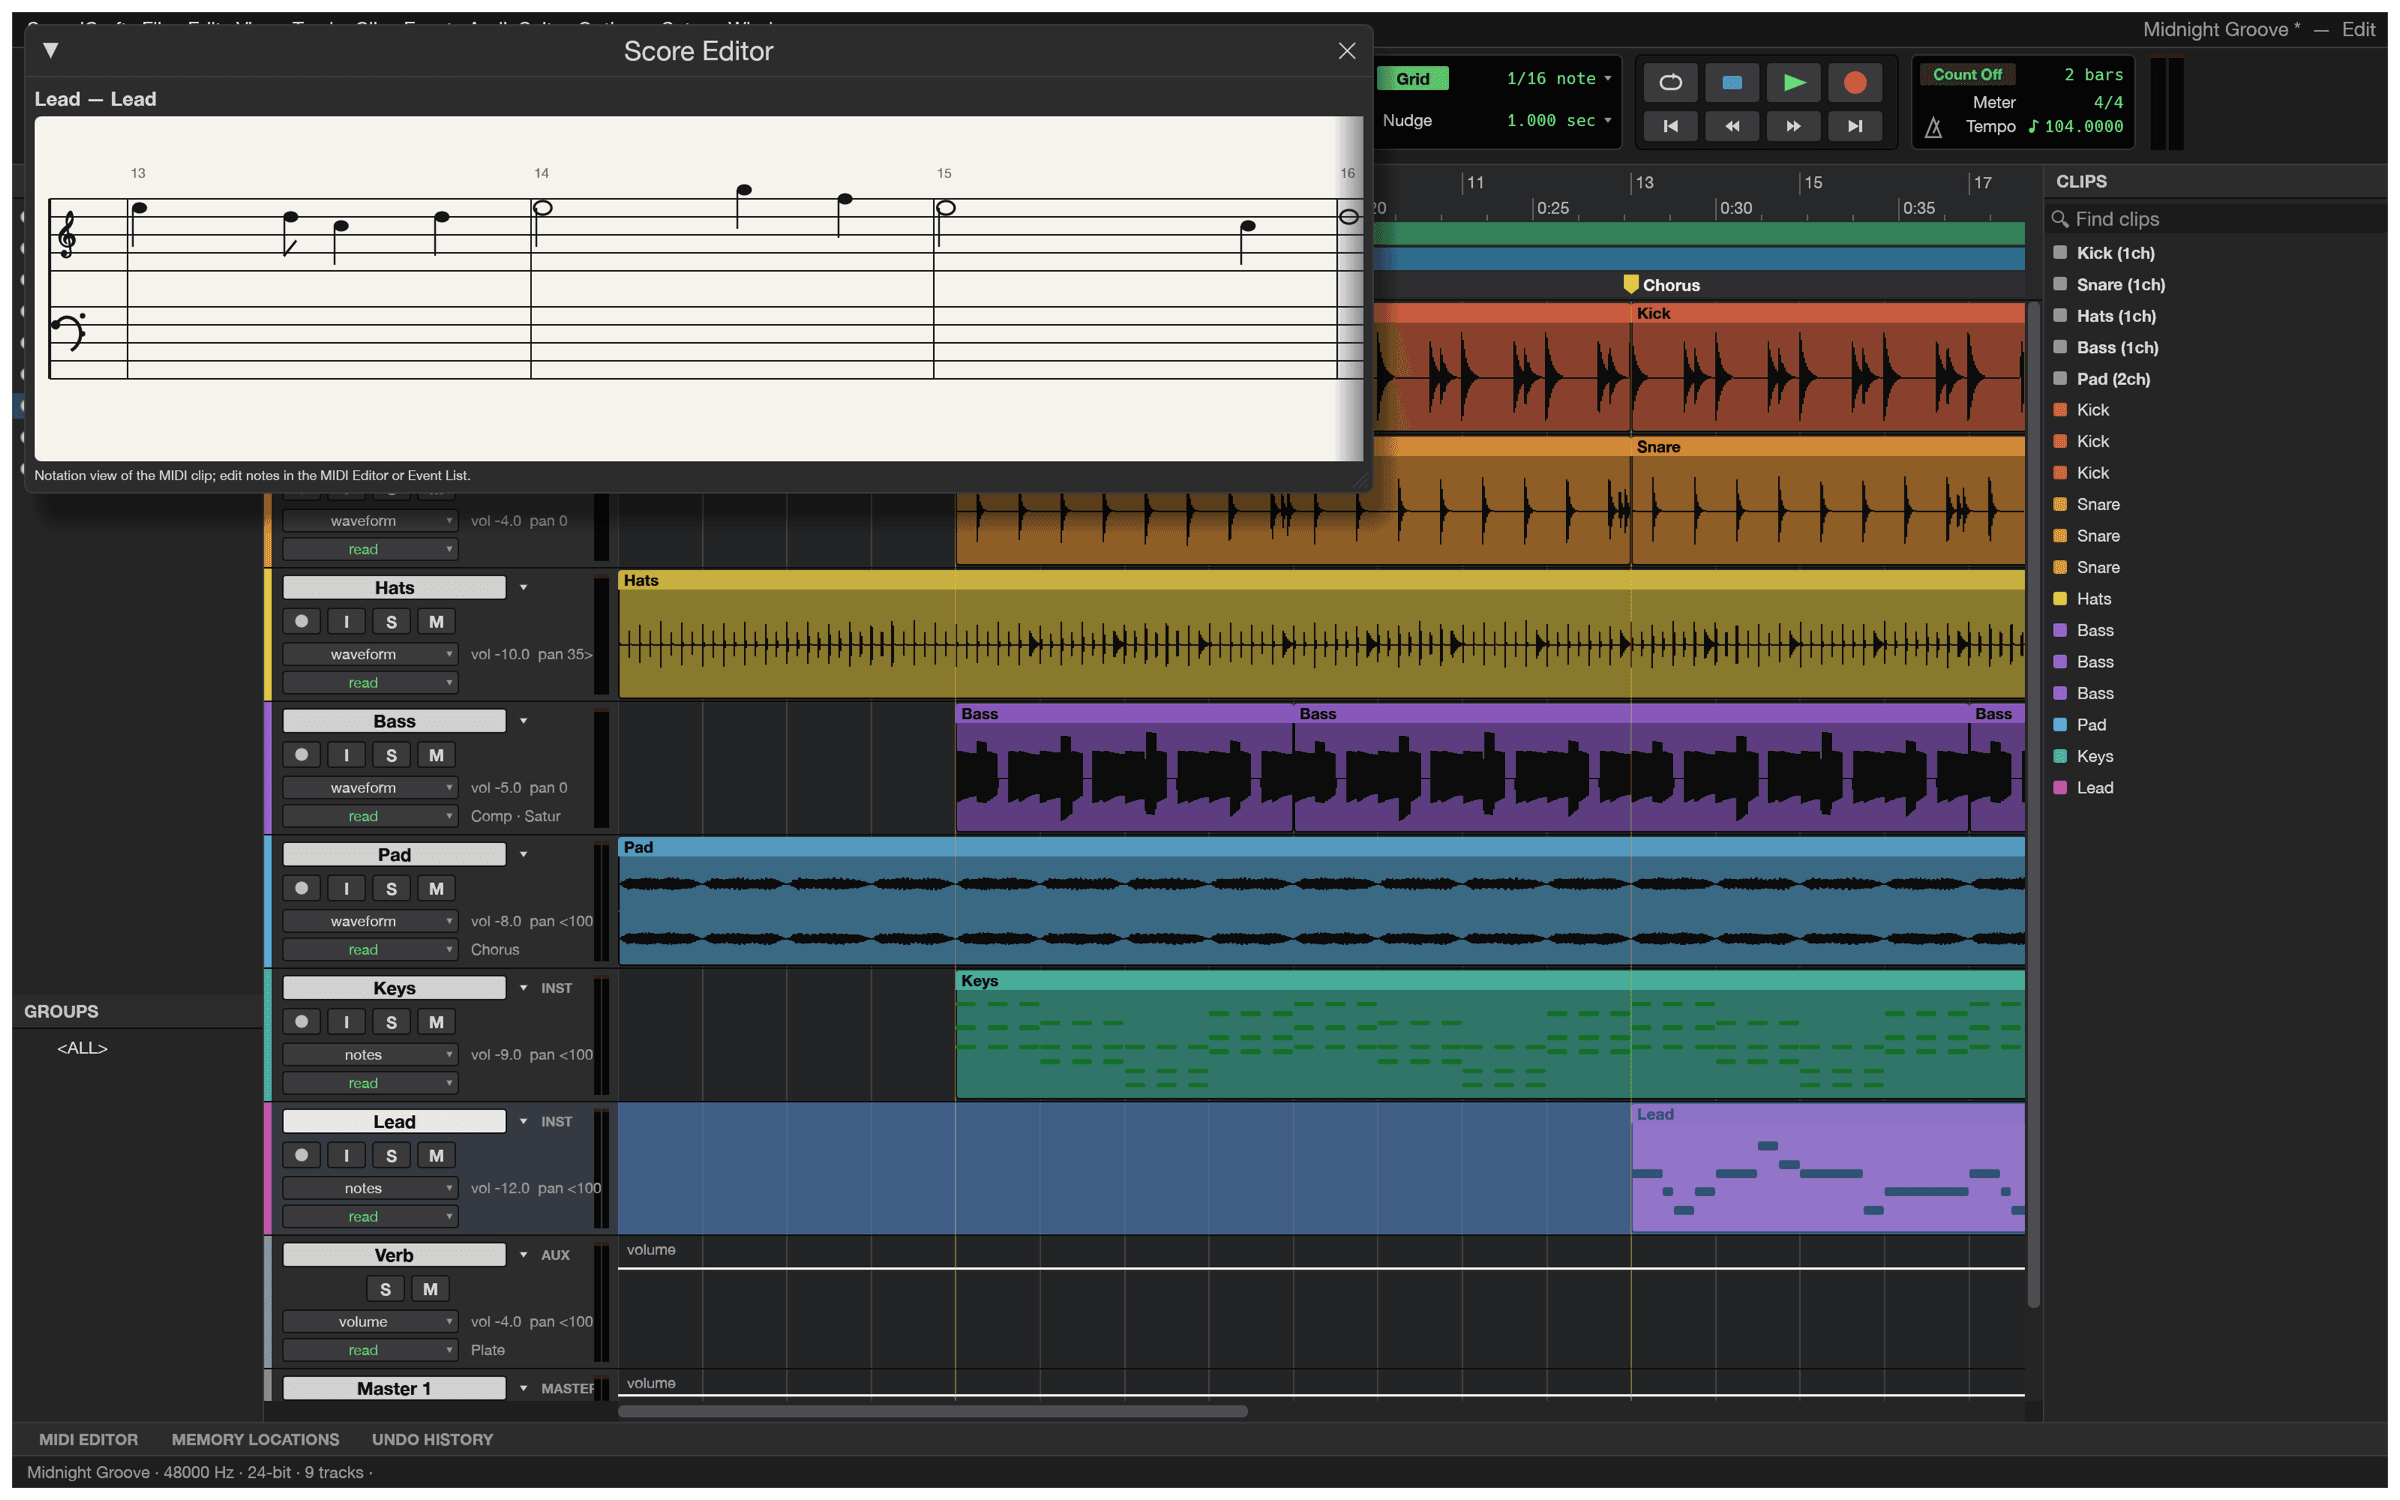Record-enable the Lead track
The width and height of the screenshot is (2400, 1500).
pyautogui.click(x=301, y=1156)
